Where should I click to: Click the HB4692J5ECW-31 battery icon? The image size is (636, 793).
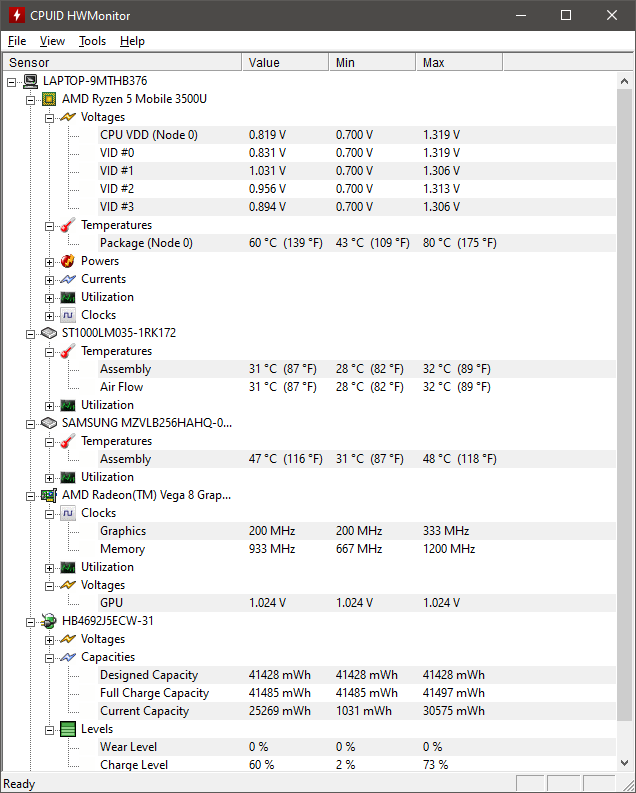click(x=49, y=621)
